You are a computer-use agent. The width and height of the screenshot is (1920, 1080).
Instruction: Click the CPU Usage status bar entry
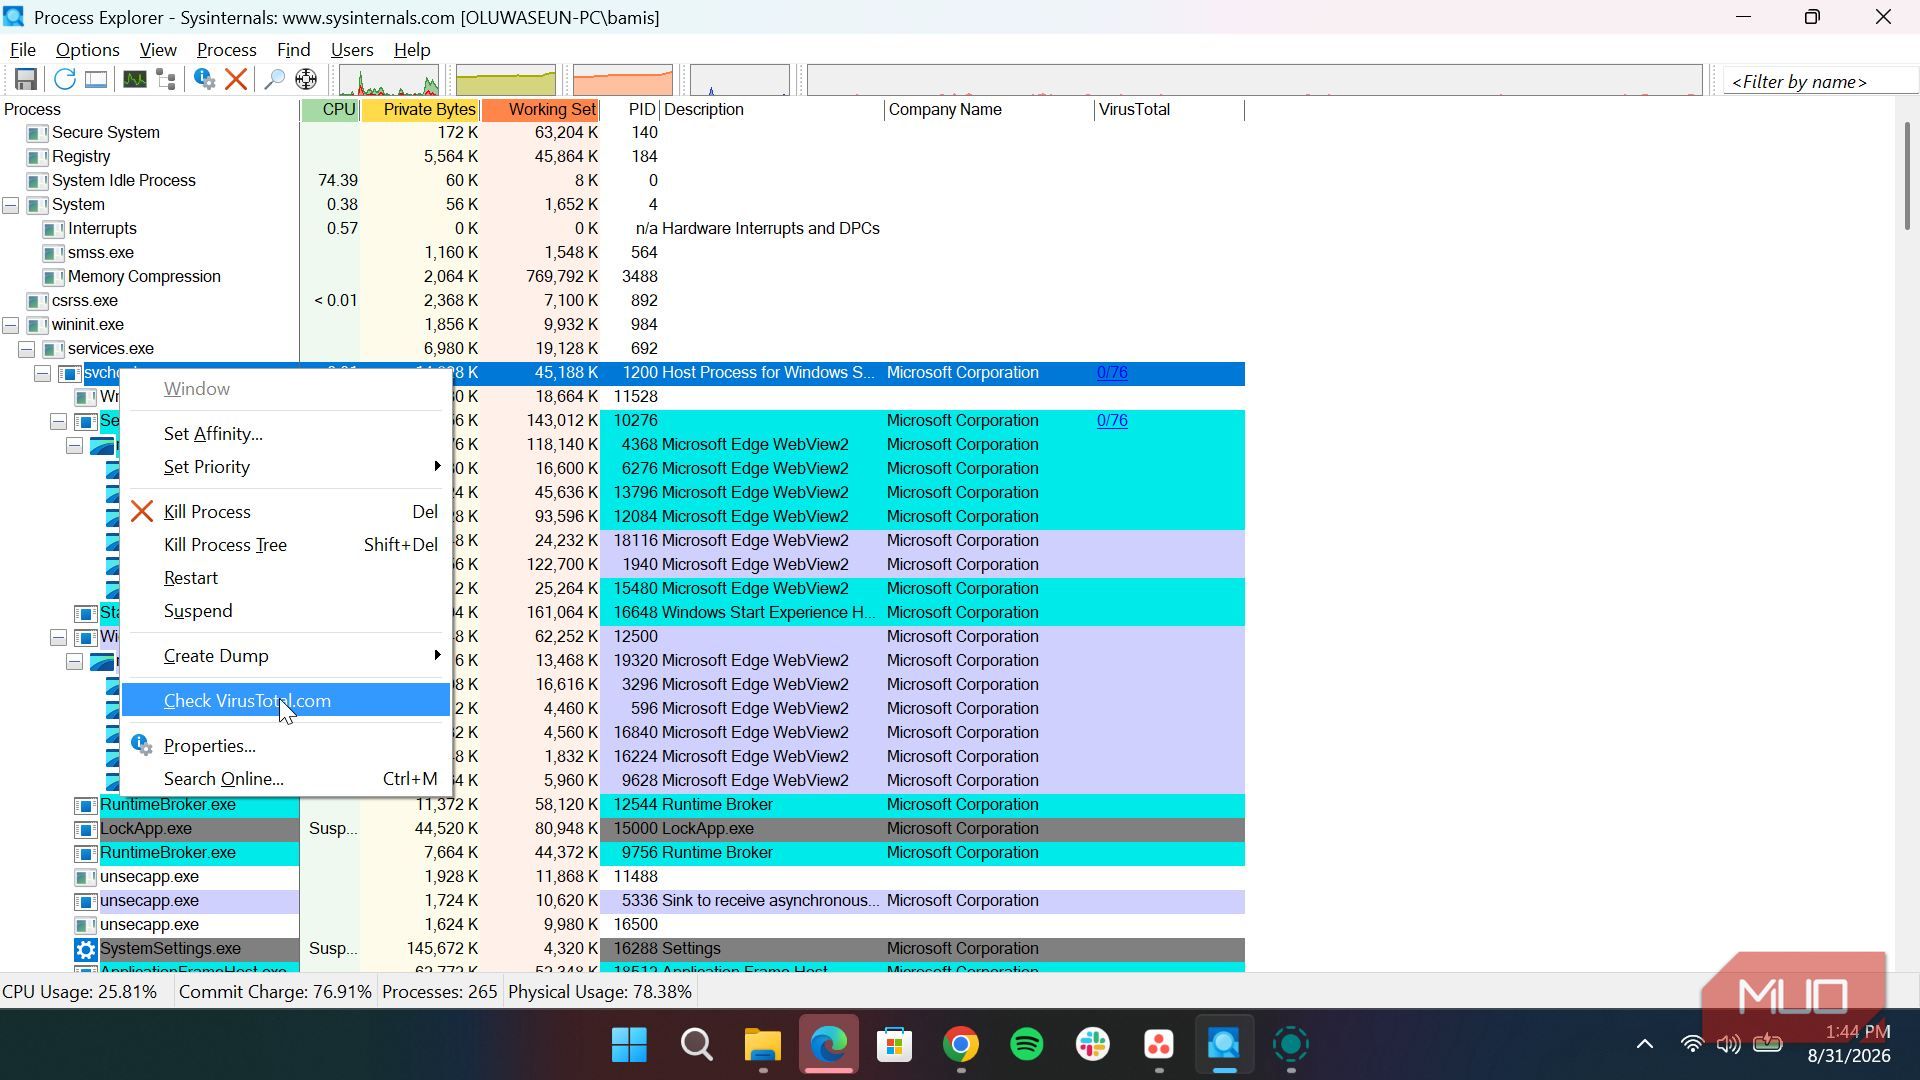pos(80,993)
